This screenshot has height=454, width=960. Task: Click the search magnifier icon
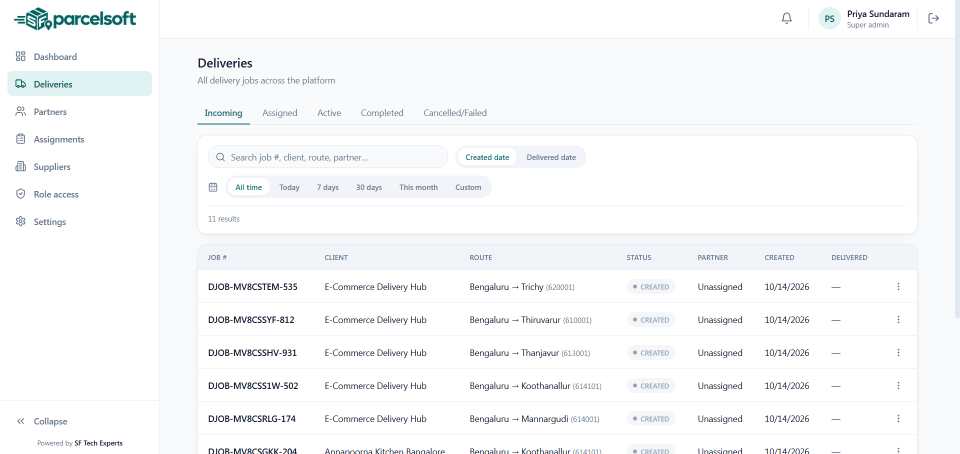coord(220,157)
